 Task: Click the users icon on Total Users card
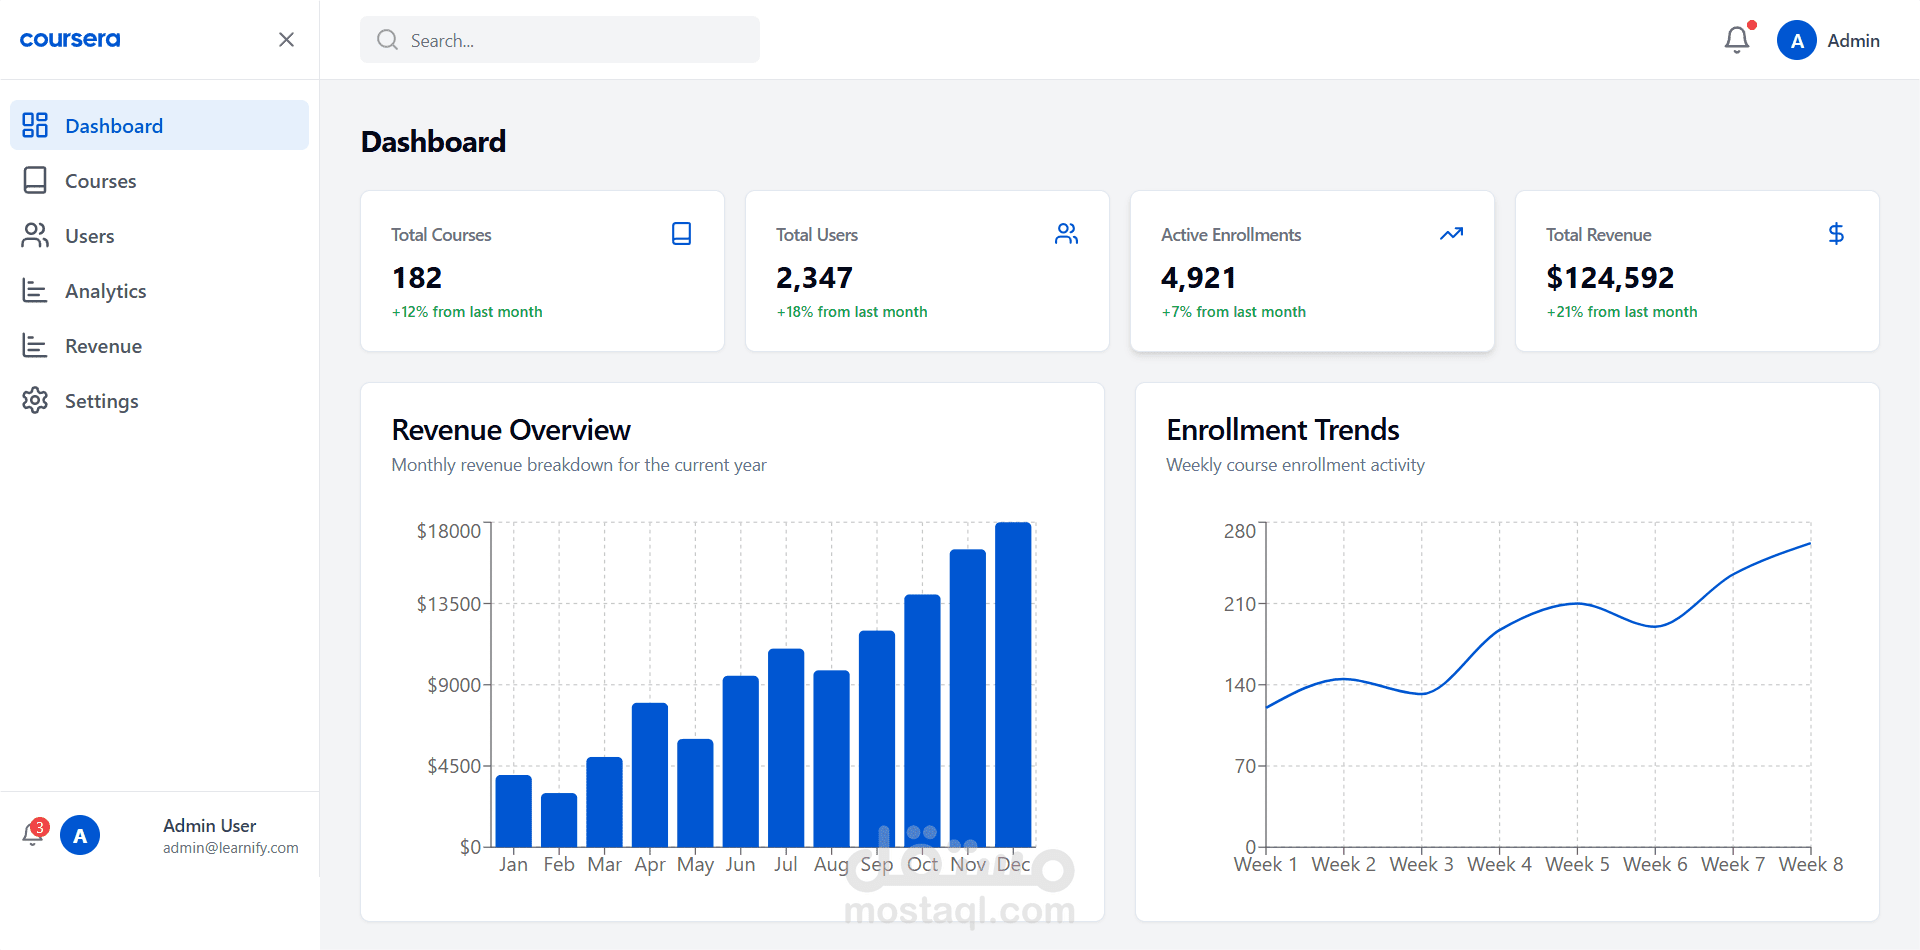[1066, 234]
